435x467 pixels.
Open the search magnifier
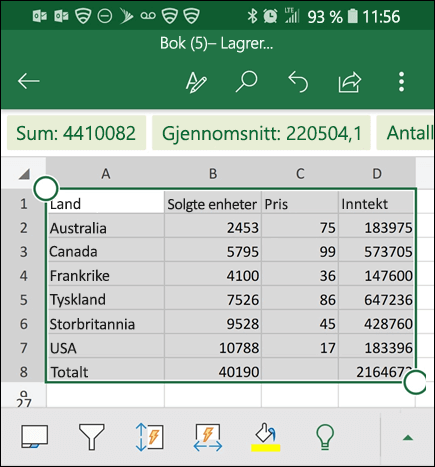tap(247, 81)
